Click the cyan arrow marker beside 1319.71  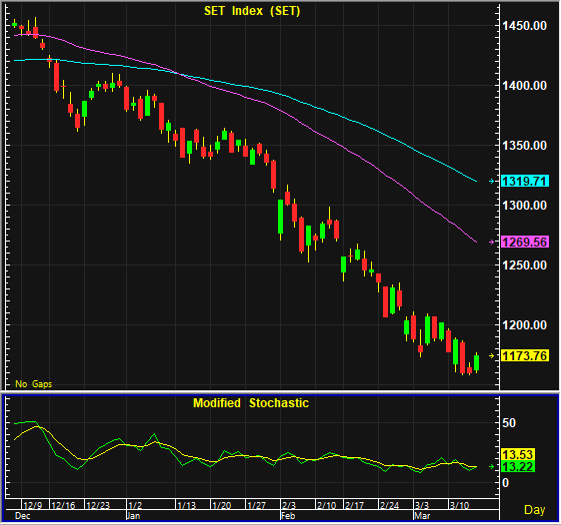(x=492, y=181)
